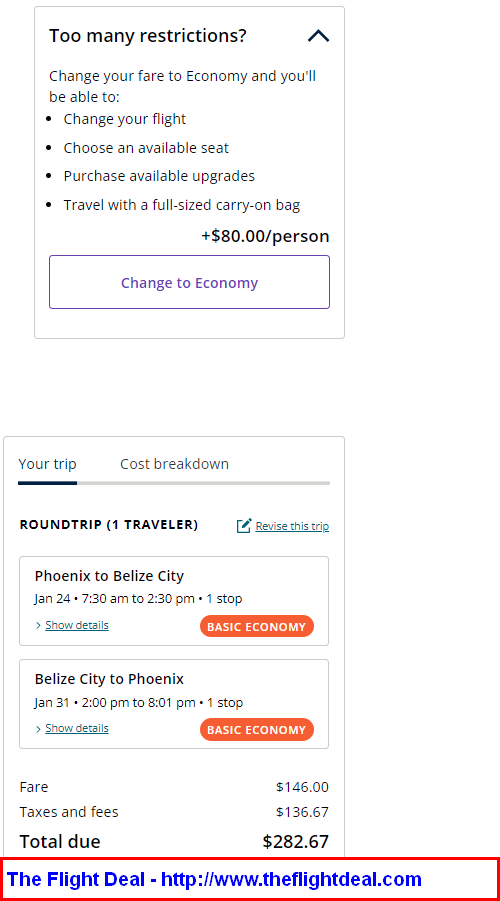The image size is (500, 901).
Task: Show details for Phoenix to Belize City
Action: pos(76,625)
